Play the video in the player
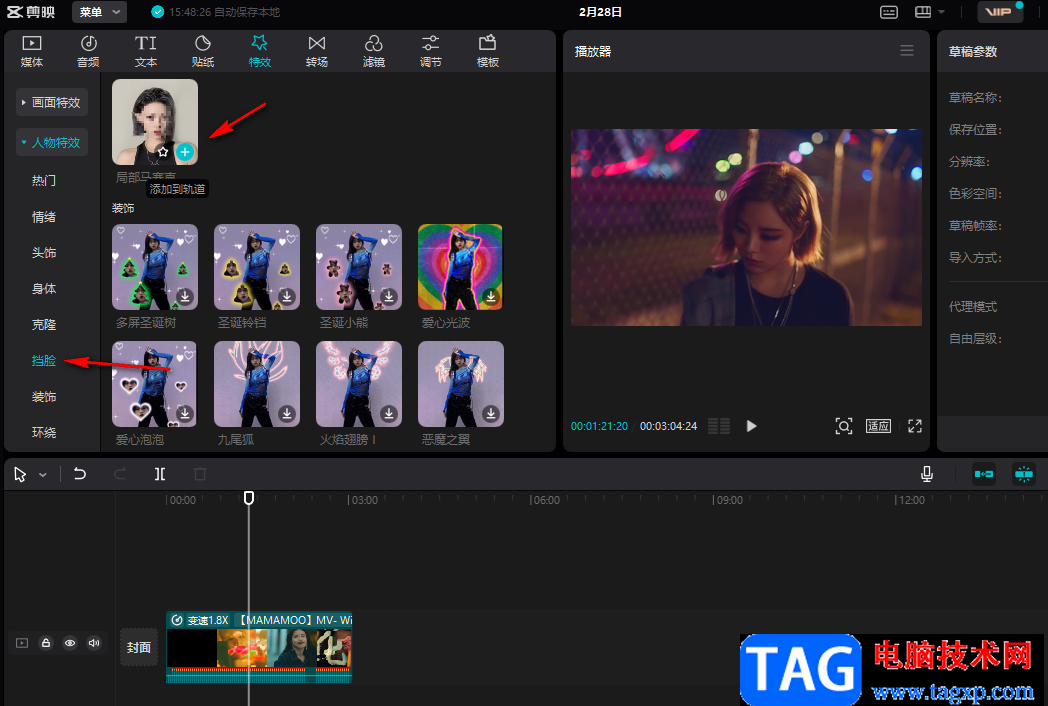 click(x=751, y=426)
